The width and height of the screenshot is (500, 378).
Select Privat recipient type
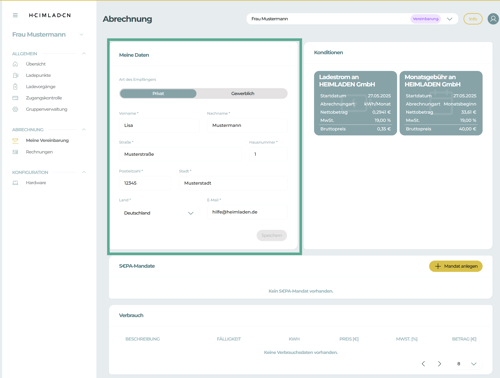(158, 94)
